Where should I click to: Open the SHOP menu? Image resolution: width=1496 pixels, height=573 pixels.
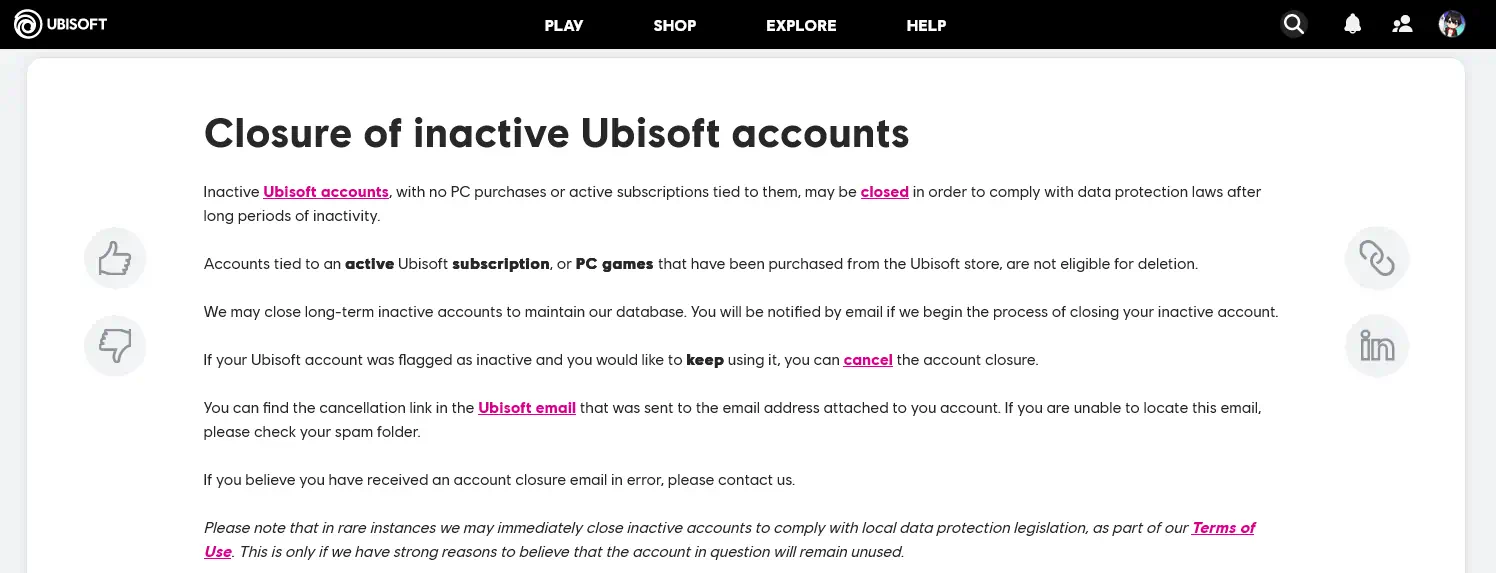[x=675, y=25]
